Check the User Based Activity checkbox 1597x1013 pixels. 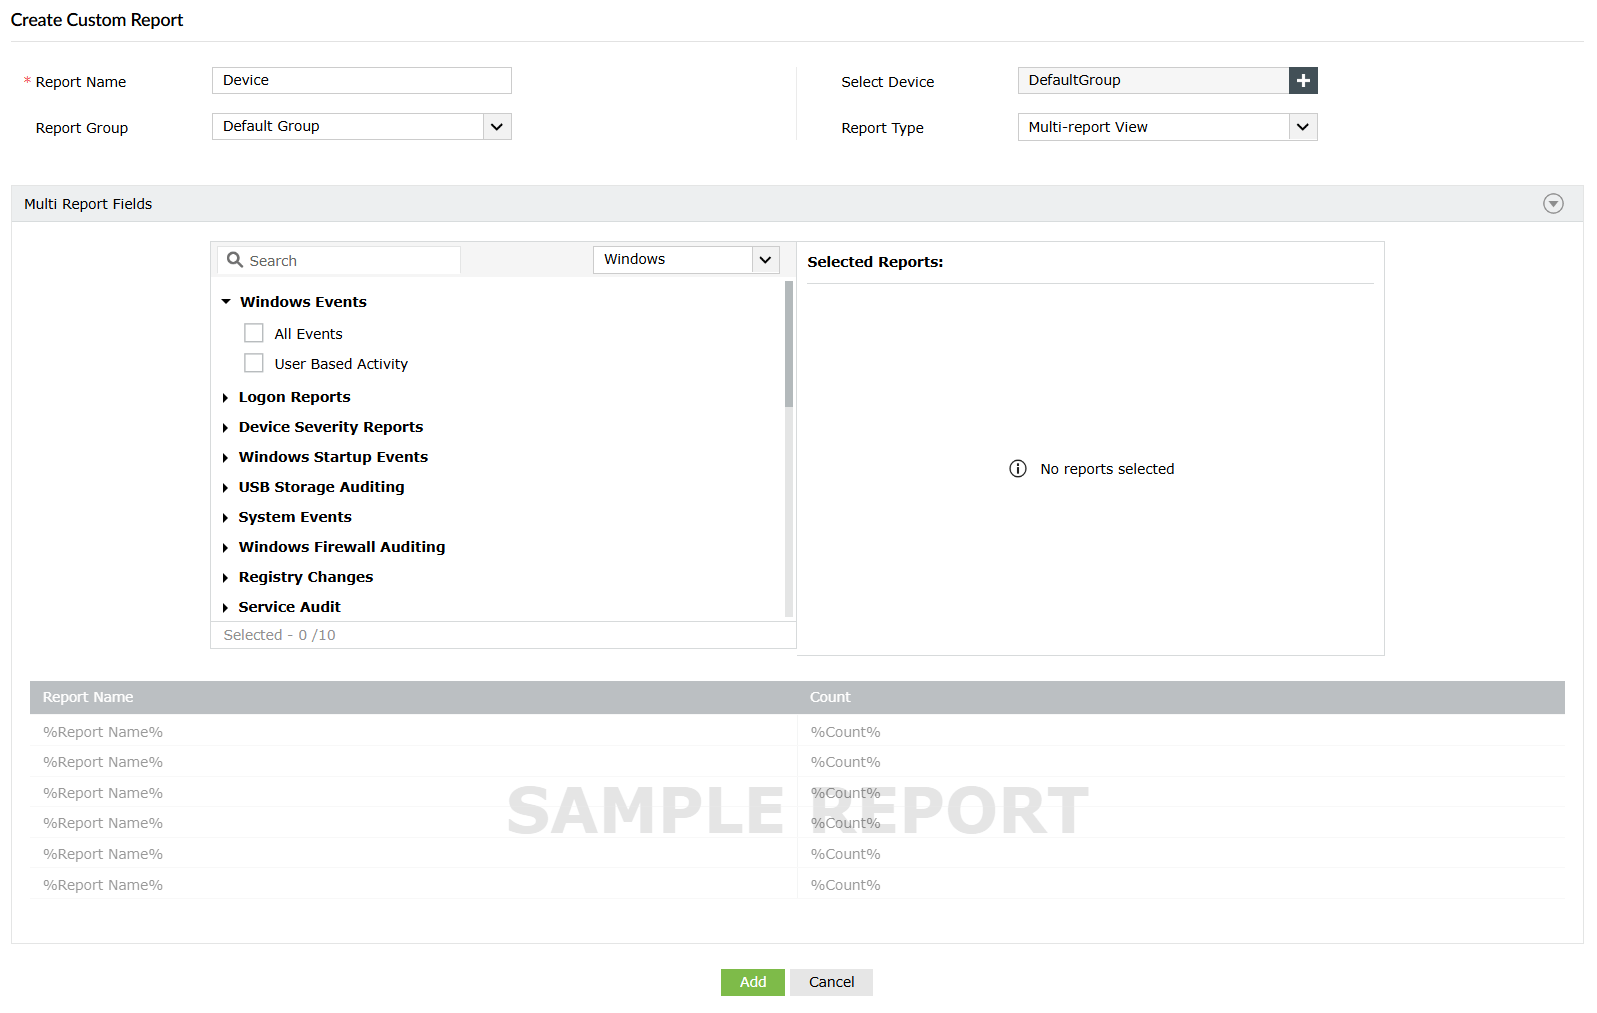tap(254, 363)
